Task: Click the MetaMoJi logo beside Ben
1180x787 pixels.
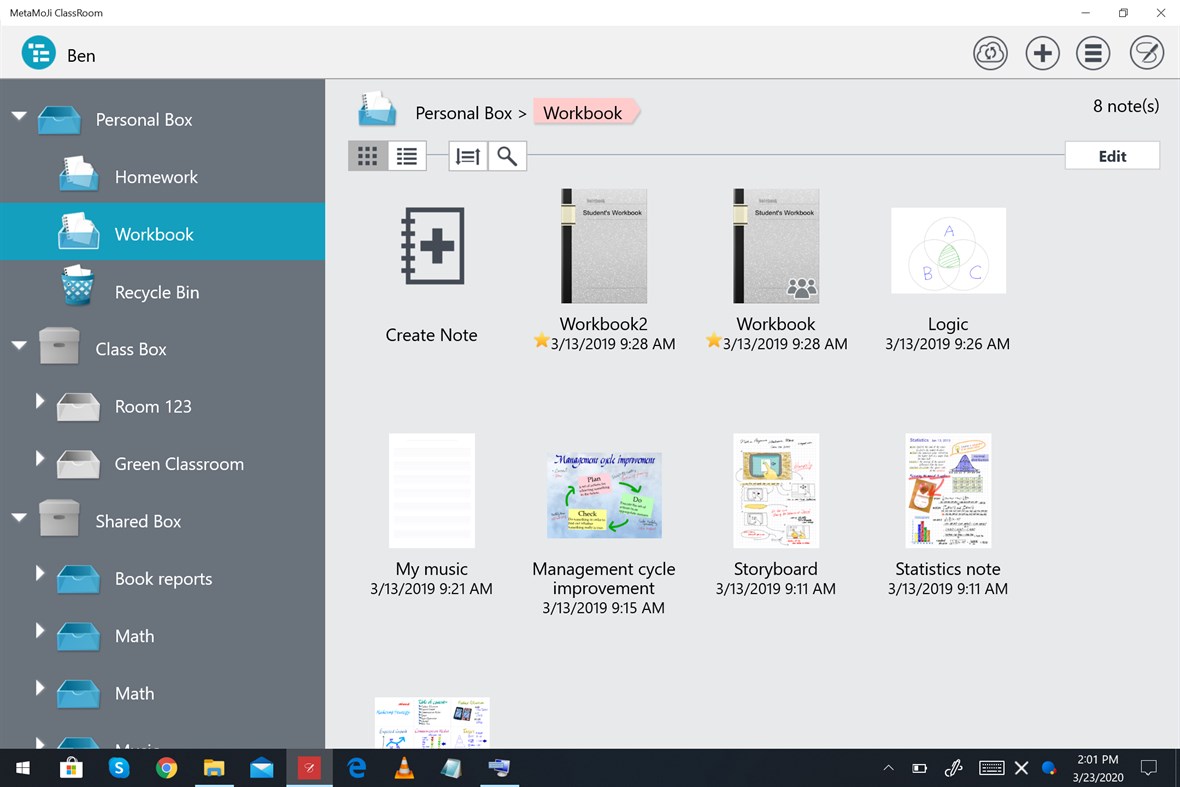Action: coord(37,52)
